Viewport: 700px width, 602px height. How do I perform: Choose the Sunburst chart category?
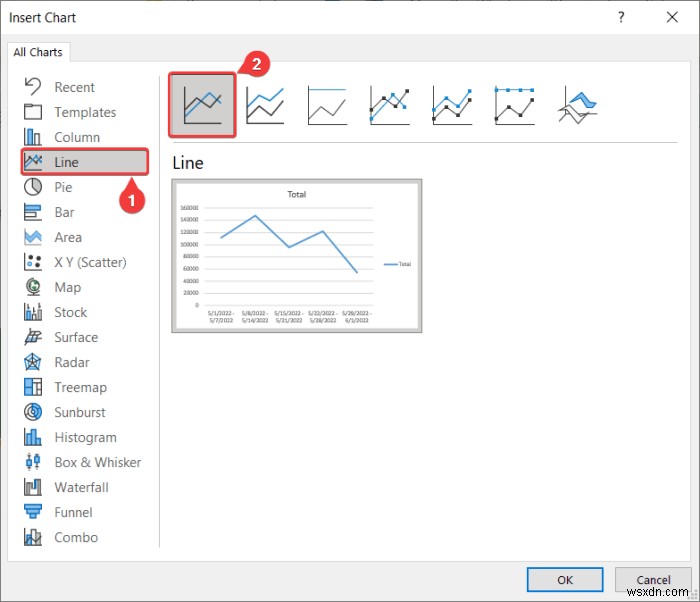[x=84, y=412]
